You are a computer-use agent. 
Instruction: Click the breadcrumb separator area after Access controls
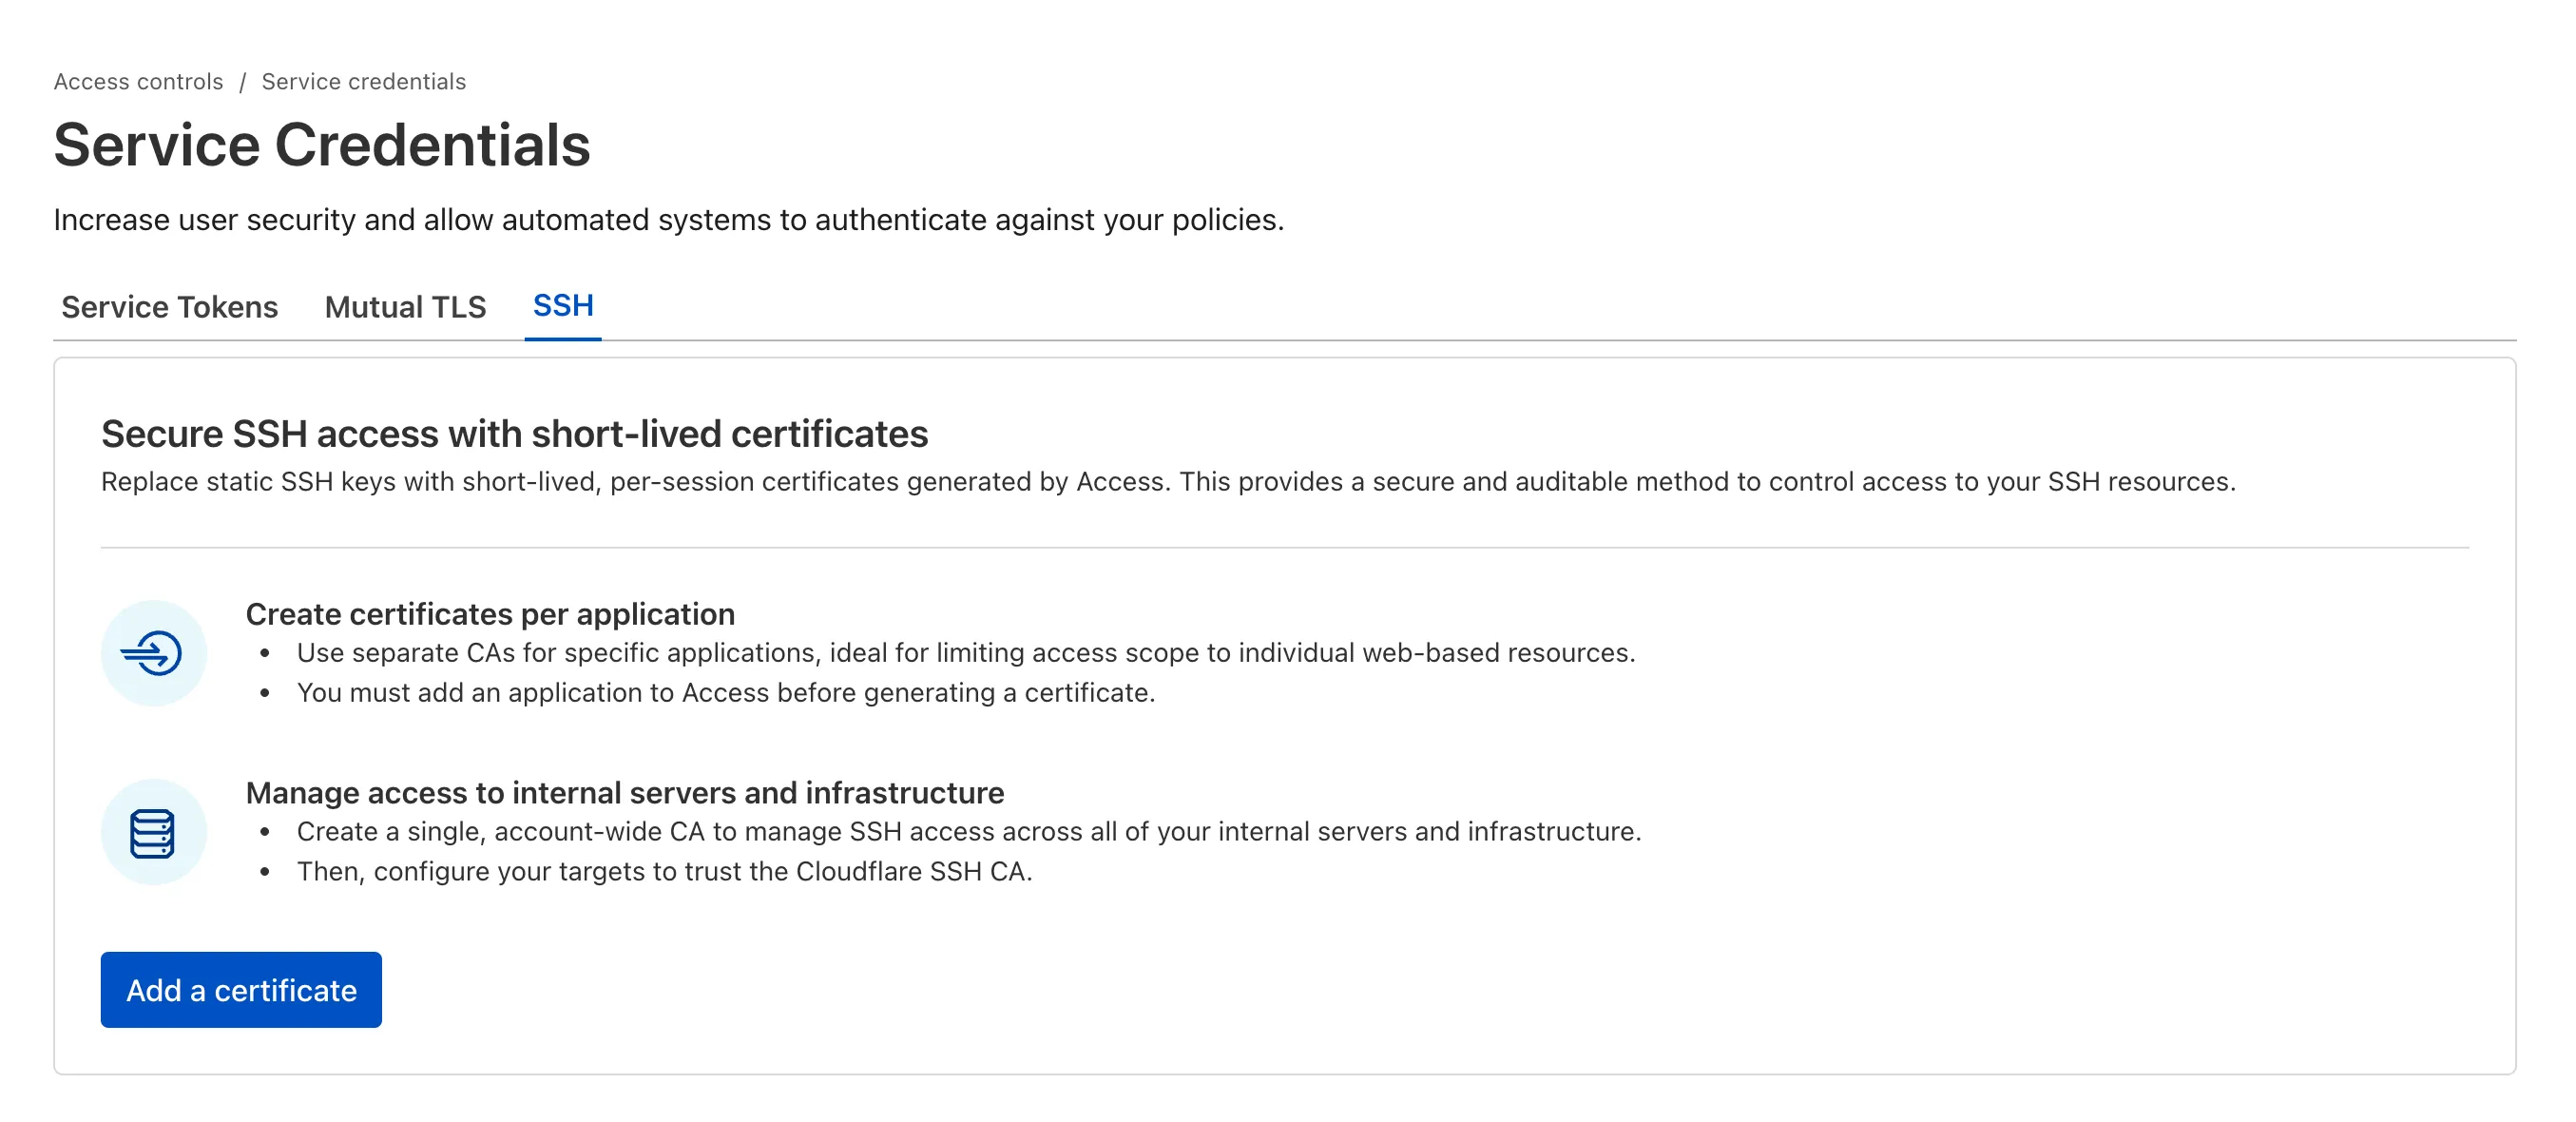pos(241,81)
